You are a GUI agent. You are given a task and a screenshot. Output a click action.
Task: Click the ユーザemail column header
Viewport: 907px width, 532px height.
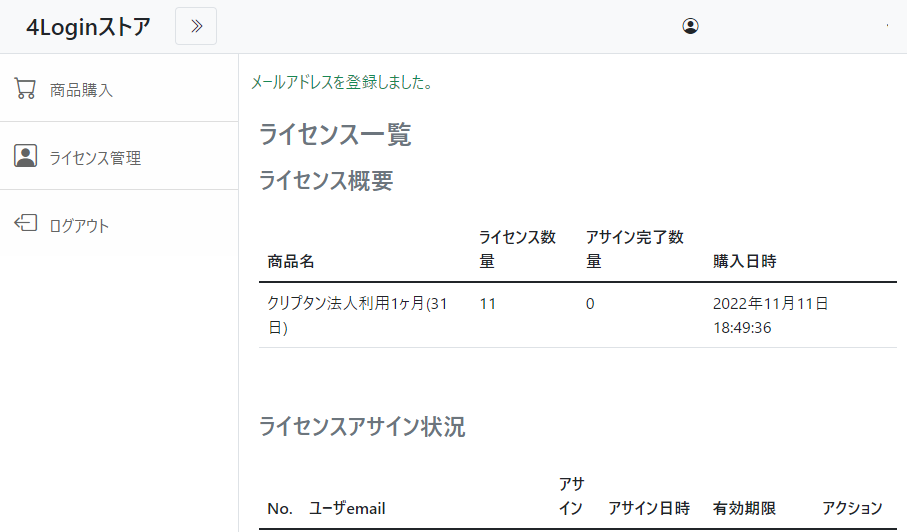347,508
